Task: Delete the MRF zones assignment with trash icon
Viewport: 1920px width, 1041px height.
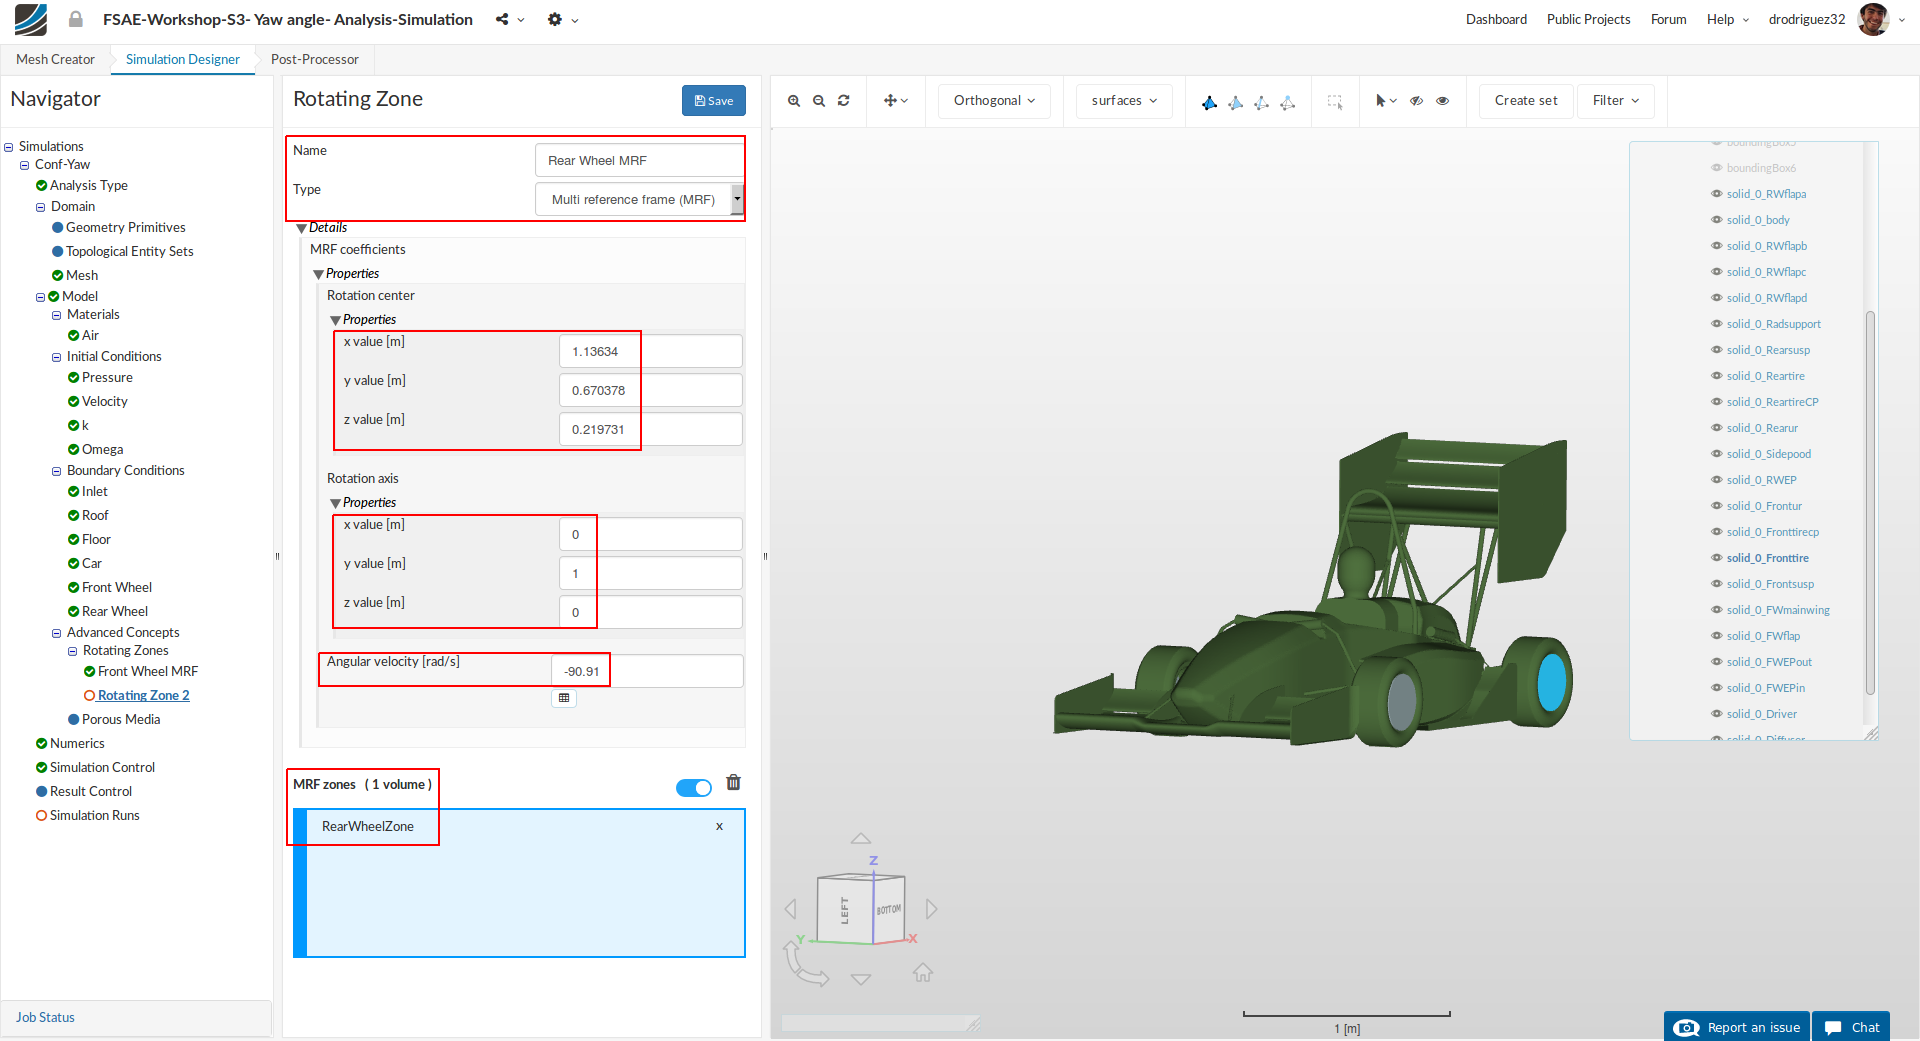Action: click(733, 783)
